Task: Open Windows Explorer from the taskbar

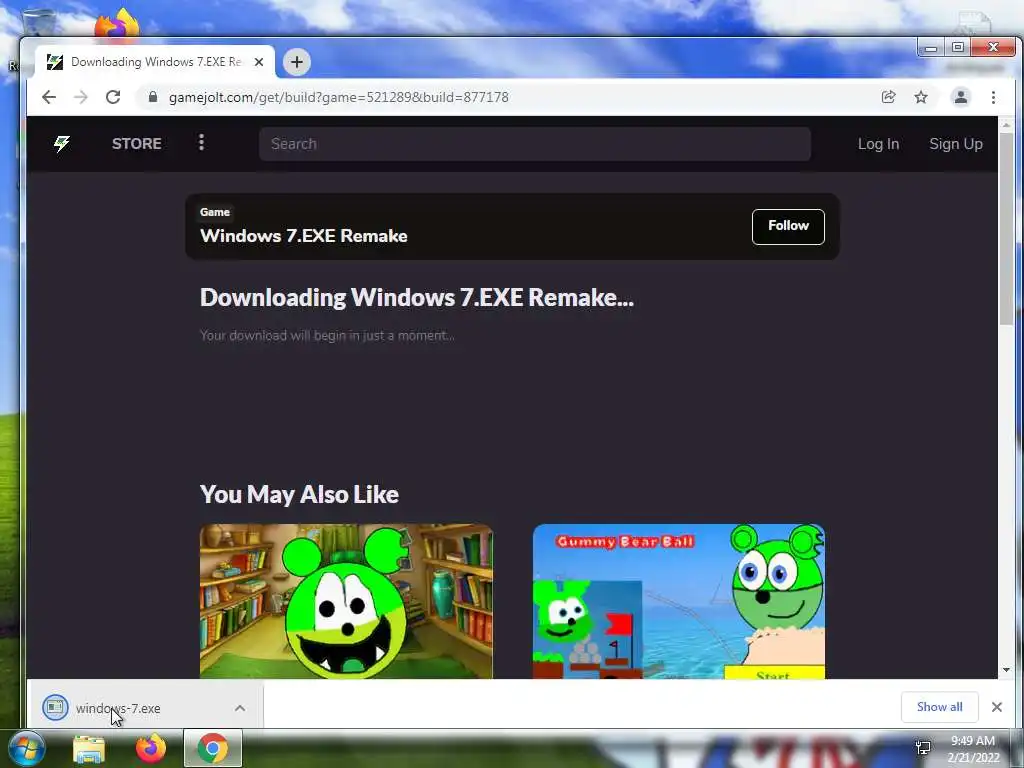Action: click(x=89, y=749)
